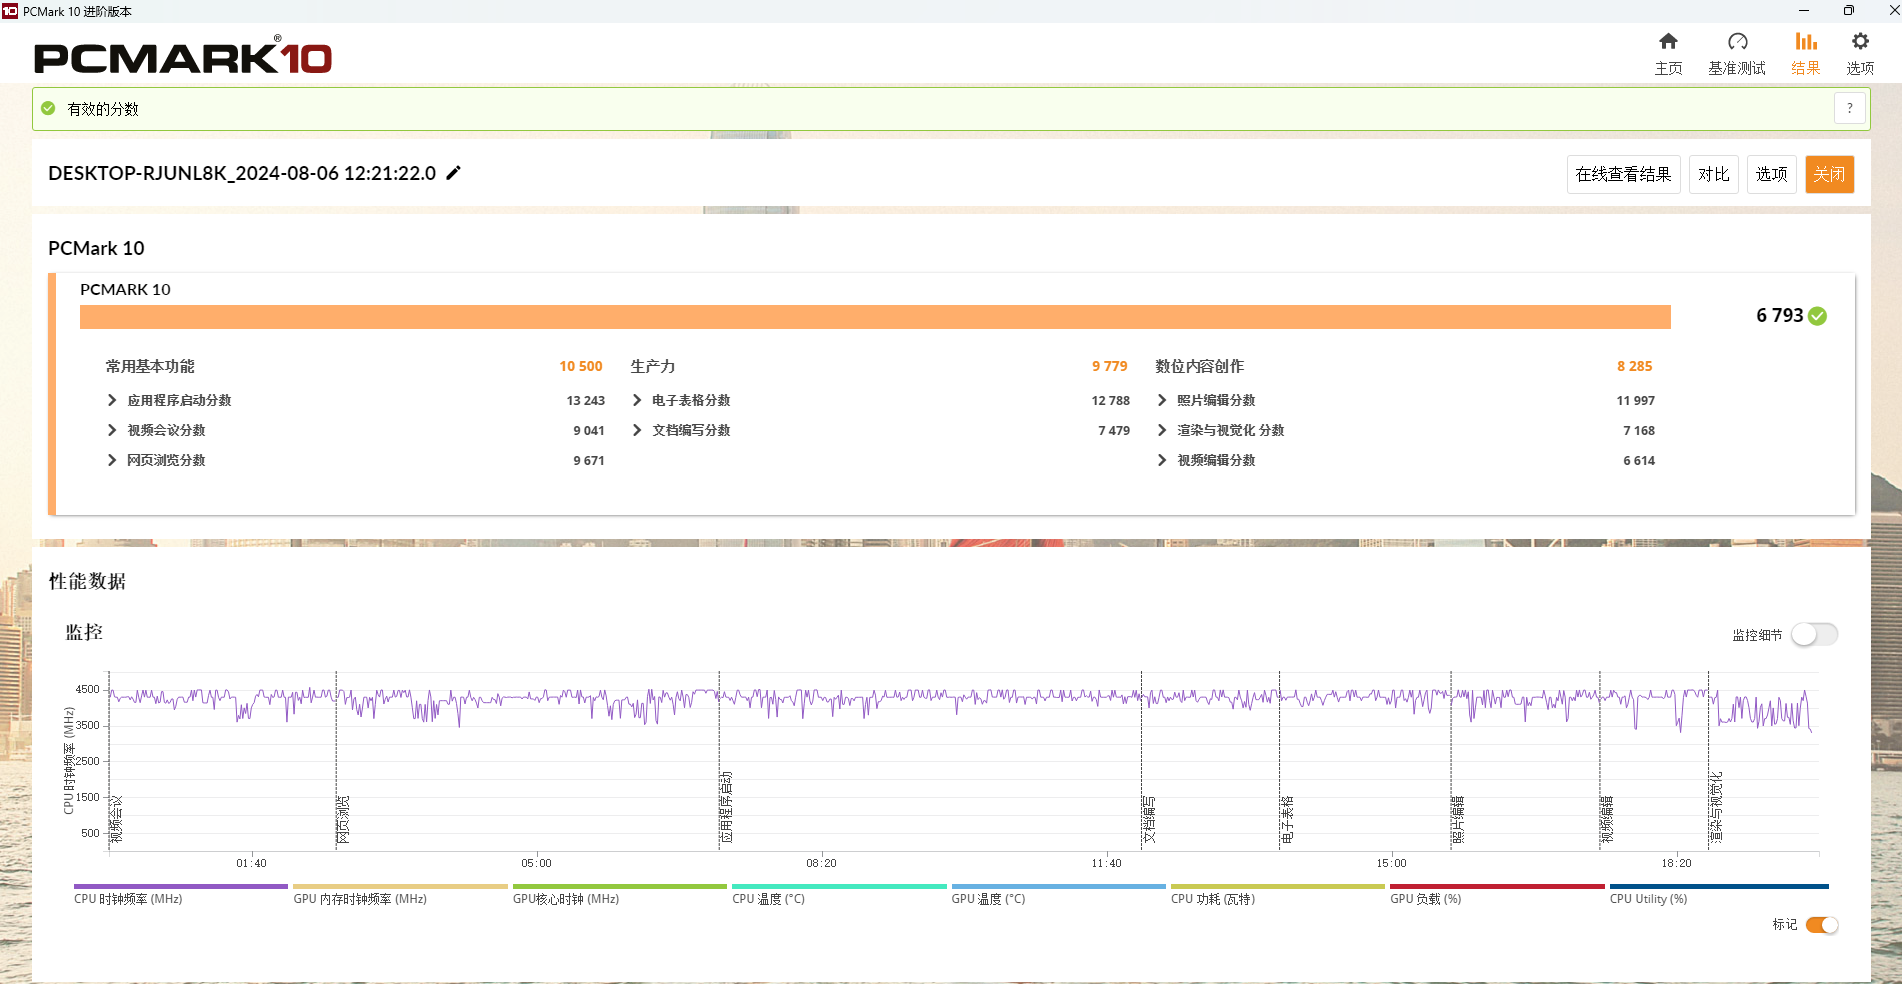The image size is (1902, 984).
Task: Click the 渲染与视觉化 marker on the chart
Action: (1716, 807)
